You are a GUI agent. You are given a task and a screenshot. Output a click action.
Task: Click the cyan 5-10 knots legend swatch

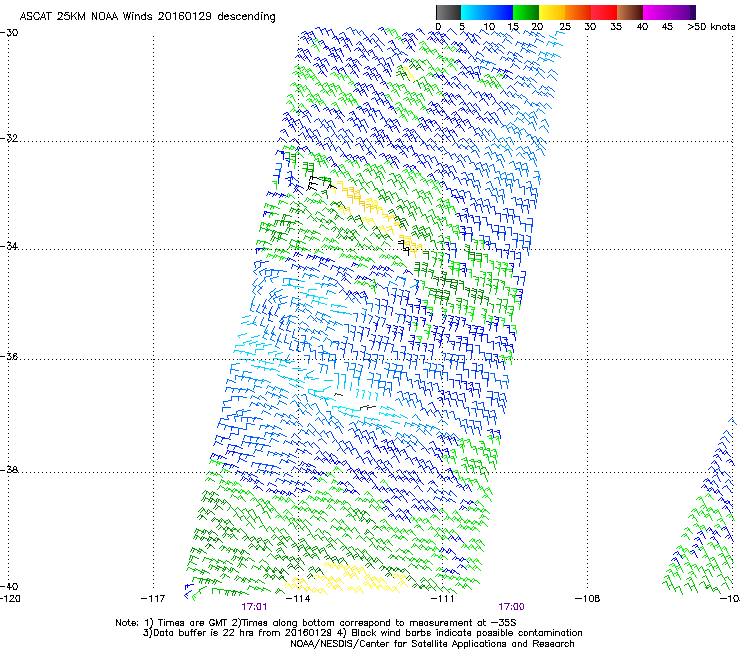click(474, 12)
